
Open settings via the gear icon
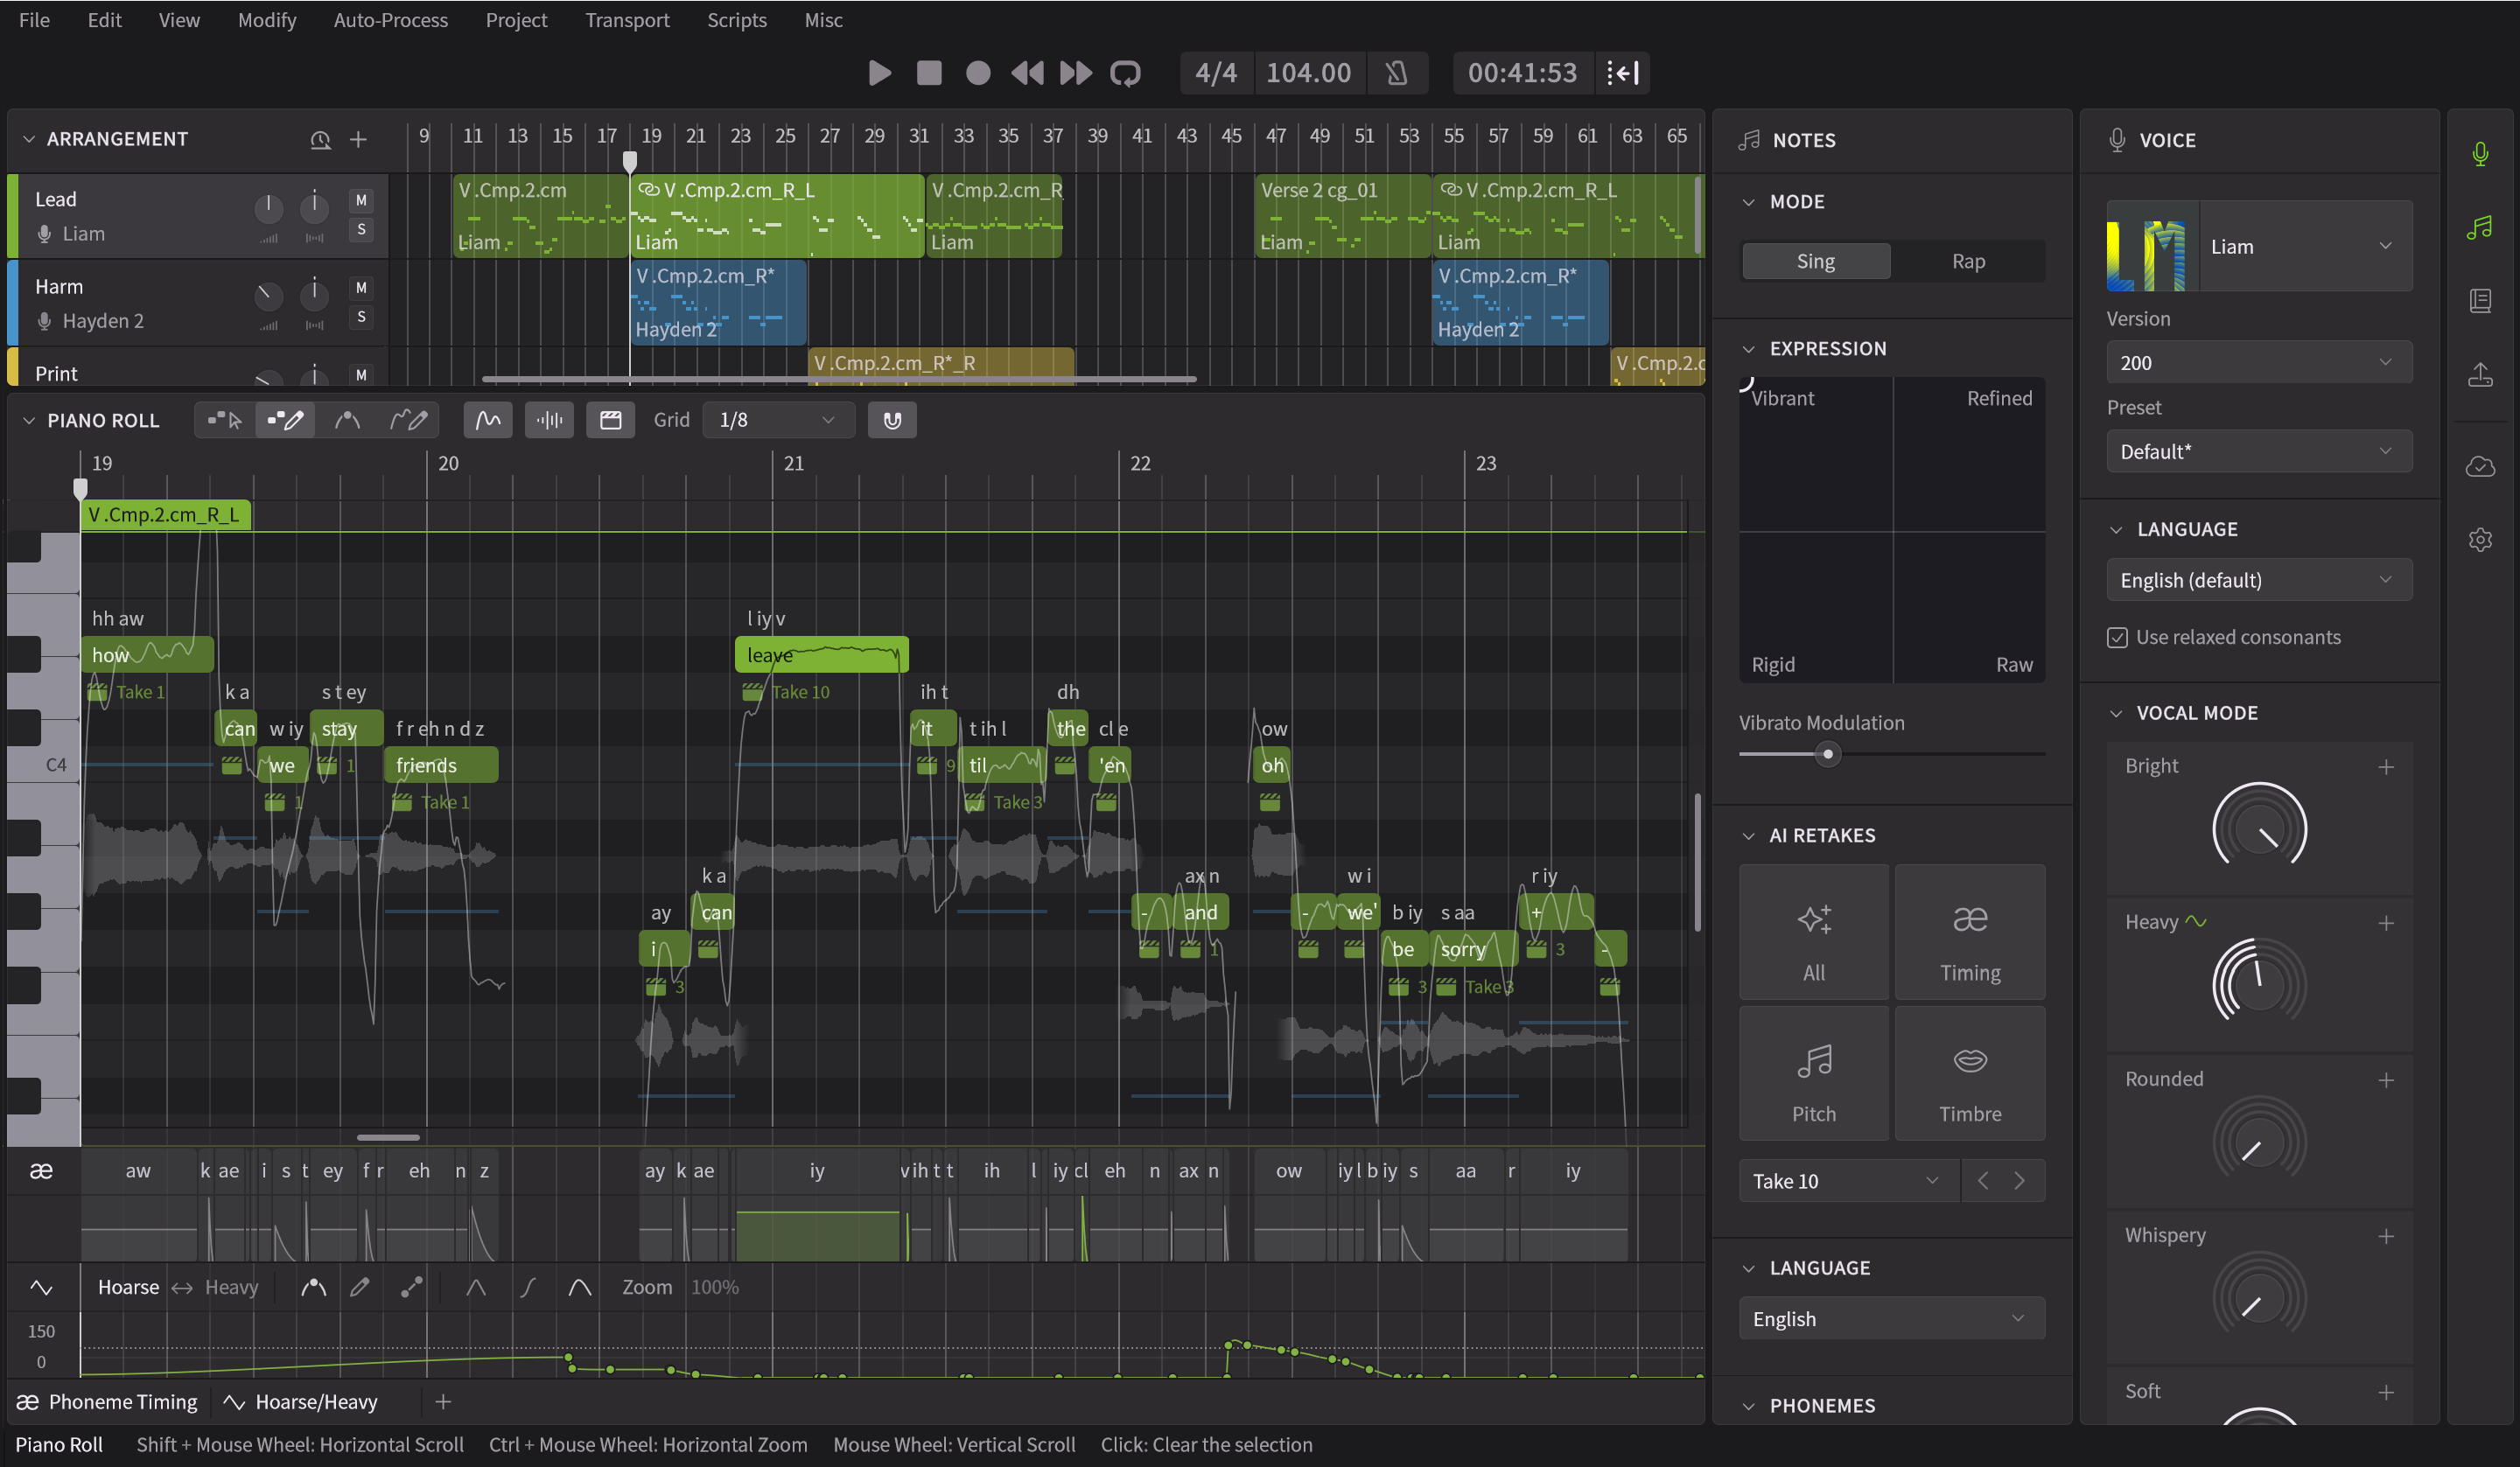pyautogui.click(x=2480, y=539)
